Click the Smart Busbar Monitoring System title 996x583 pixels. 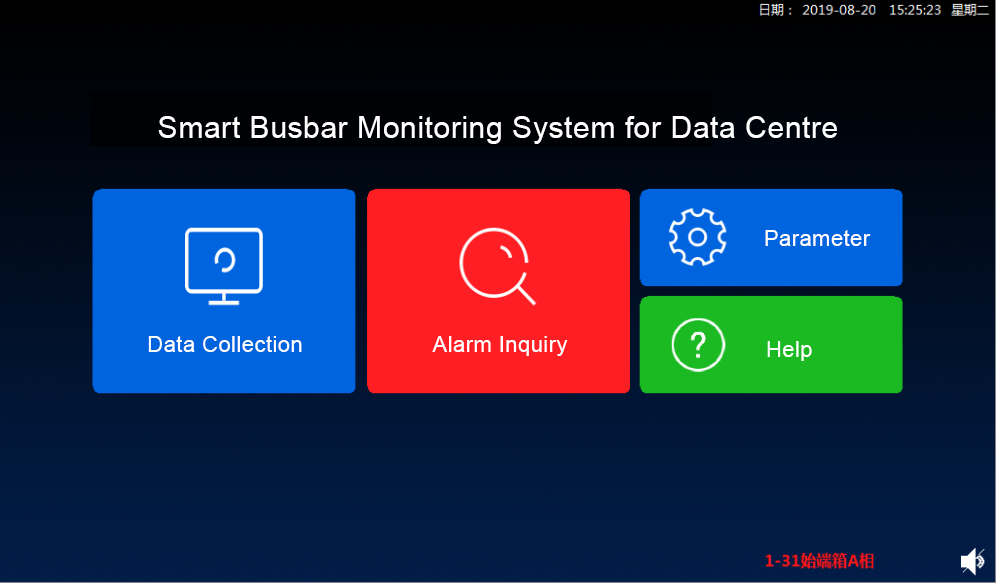[497, 128]
